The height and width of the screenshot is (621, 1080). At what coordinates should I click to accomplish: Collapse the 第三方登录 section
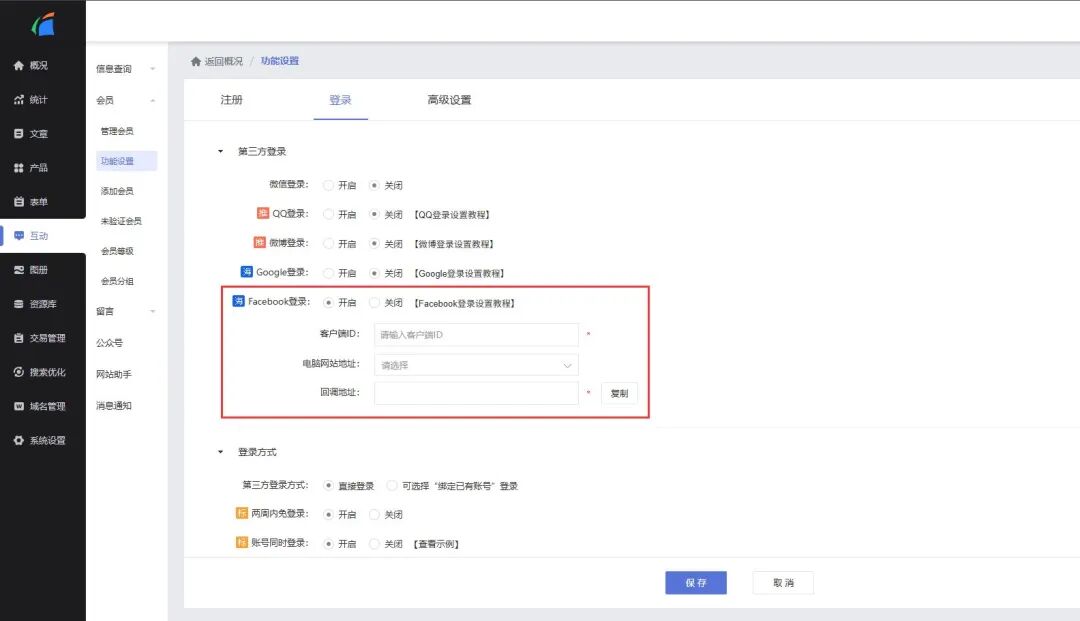[221, 152]
